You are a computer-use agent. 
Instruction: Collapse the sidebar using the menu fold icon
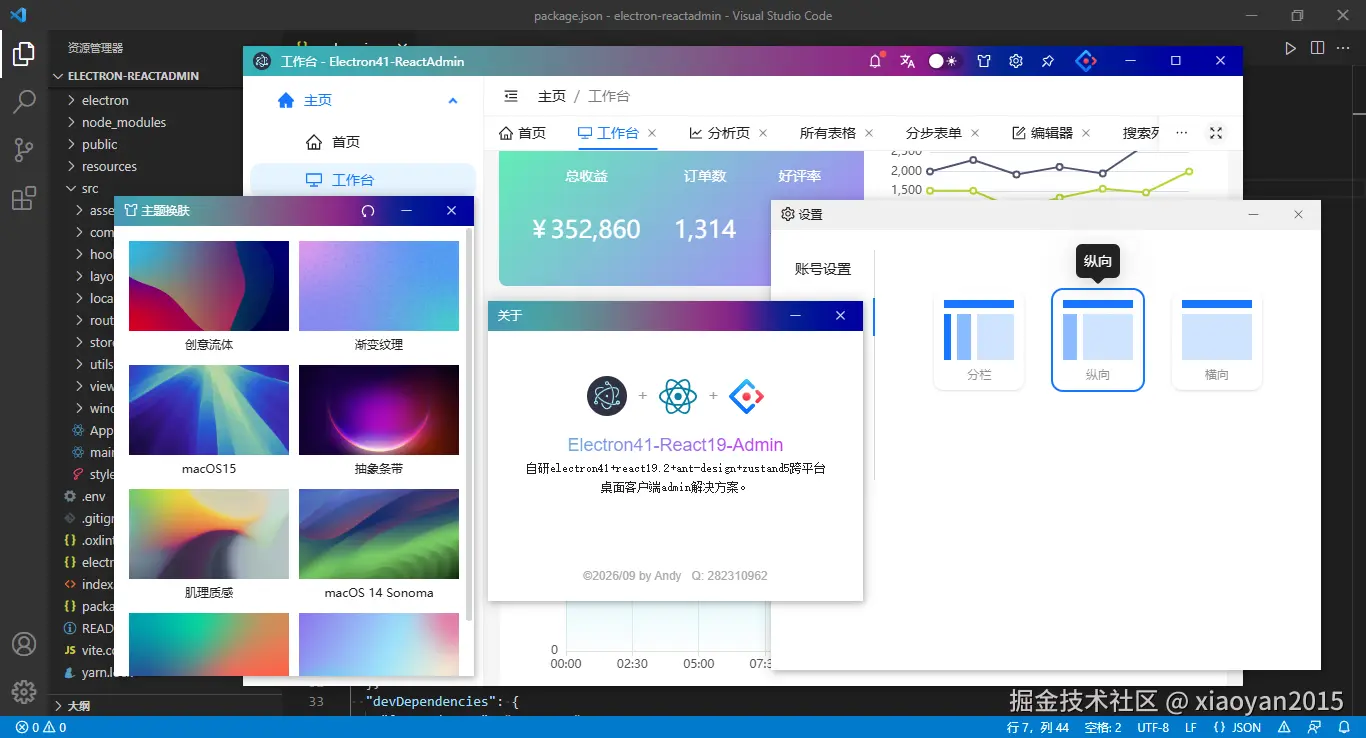511,96
